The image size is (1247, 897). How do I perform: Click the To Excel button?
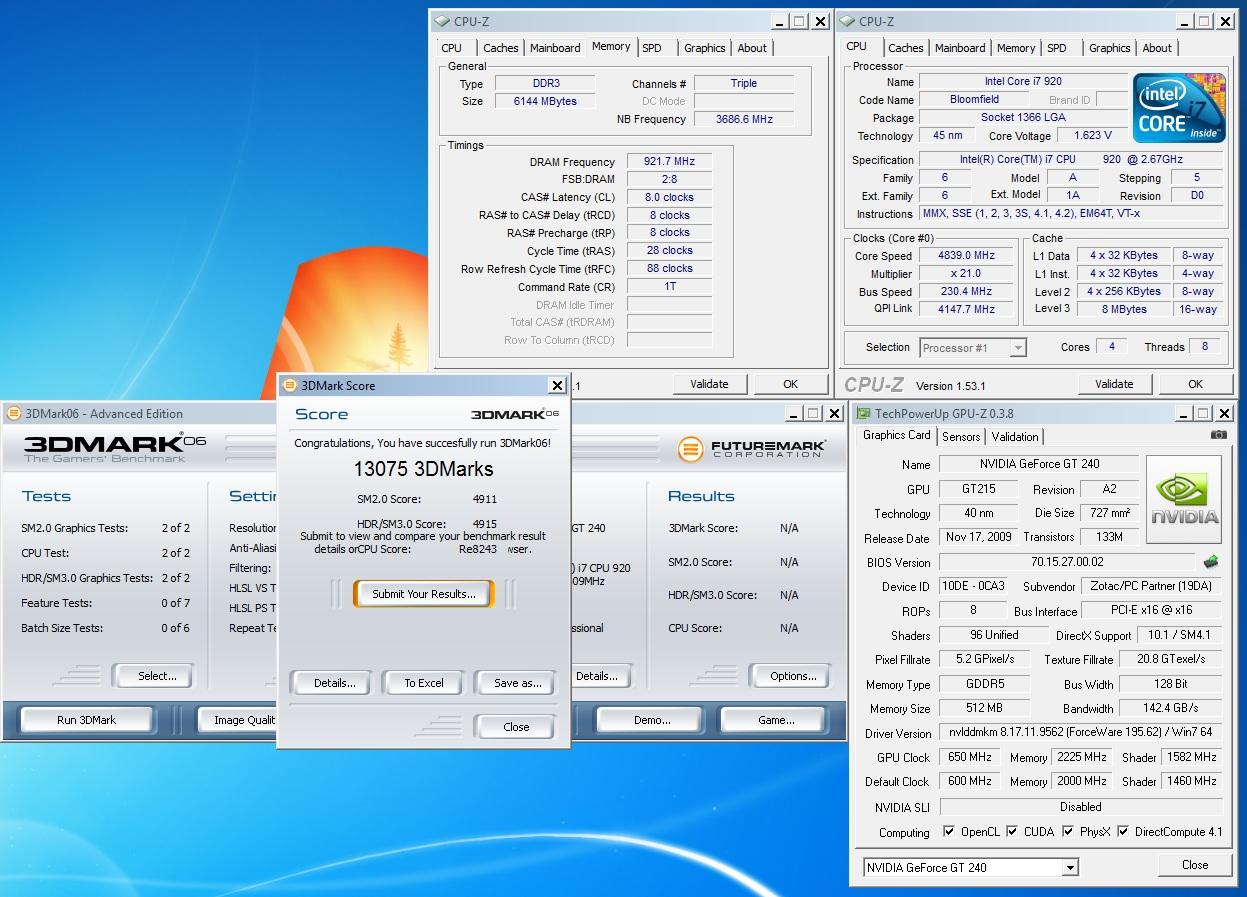pos(424,683)
